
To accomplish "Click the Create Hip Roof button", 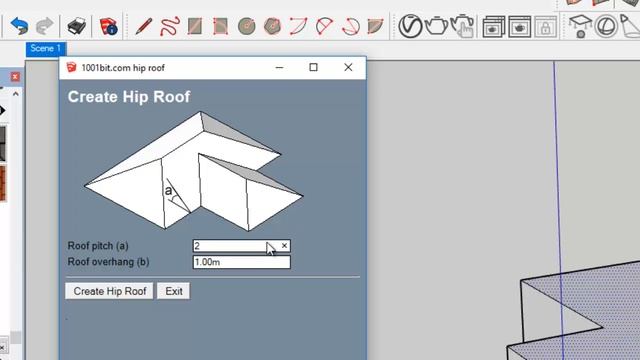I will click(x=109, y=291).
